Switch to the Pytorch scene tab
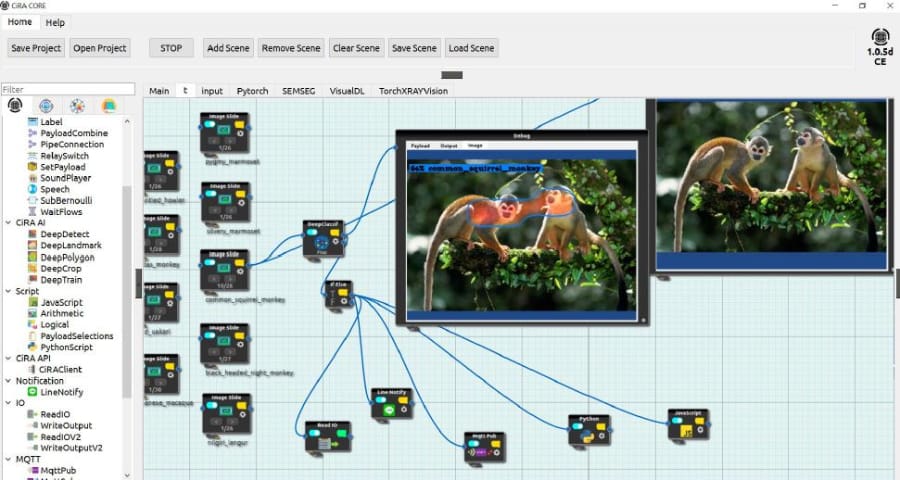Image resolution: width=900 pixels, height=480 pixels. 252,90
